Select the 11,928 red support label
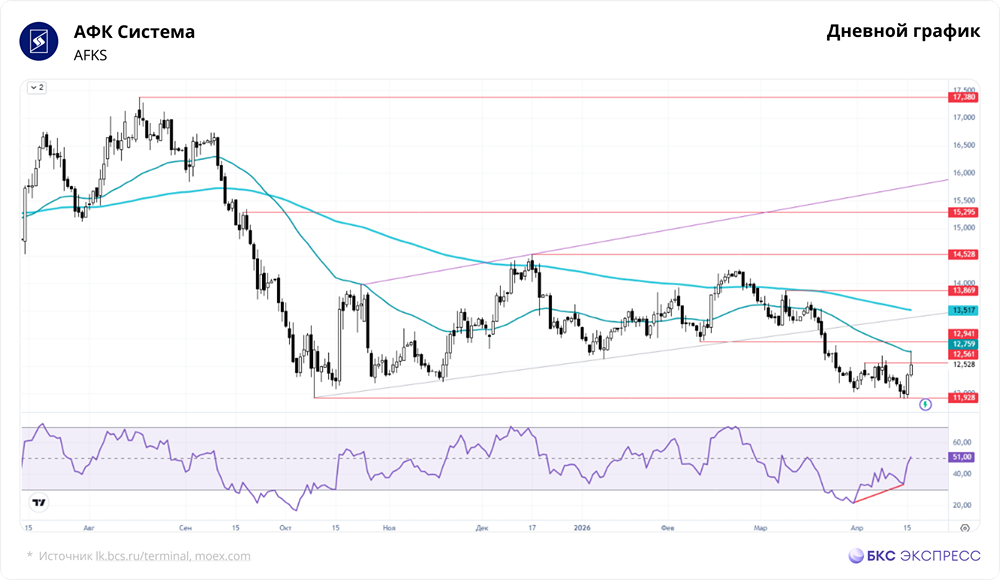Image resolution: width=1000 pixels, height=580 pixels. coord(964,398)
